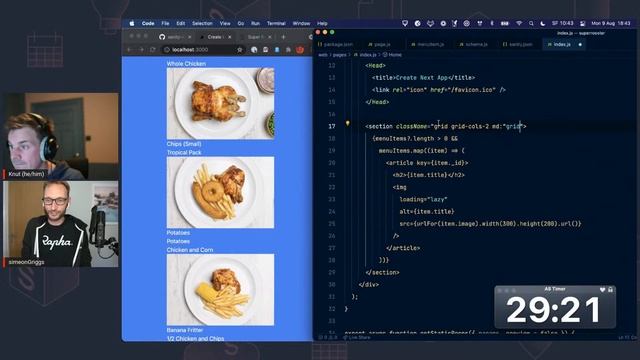Open the Control Center icon
The width and height of the screenshot is (640, 360).
point(582,24)
